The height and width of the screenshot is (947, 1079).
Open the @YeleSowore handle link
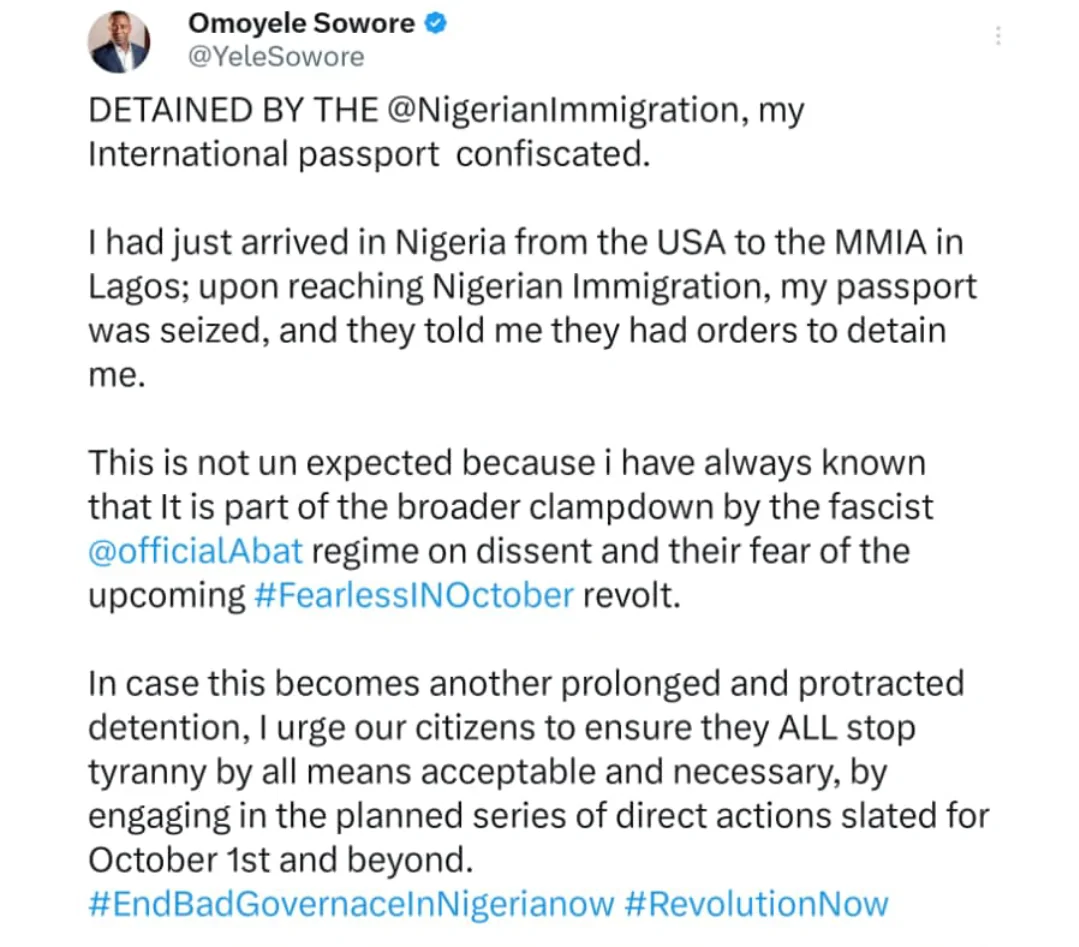pyautogui.click(x=277, y=56)
